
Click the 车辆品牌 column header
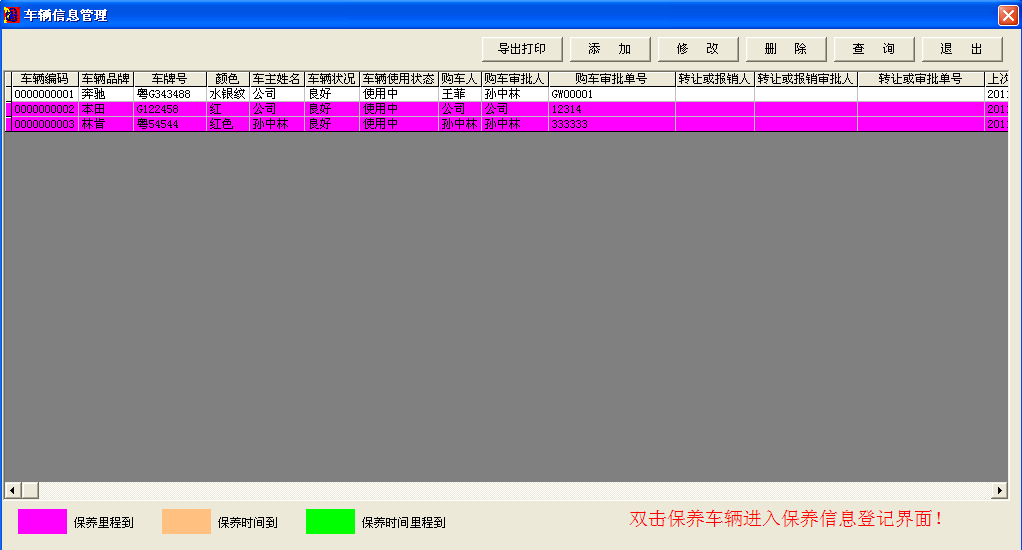pyautogui.click(x=106, y=78)
